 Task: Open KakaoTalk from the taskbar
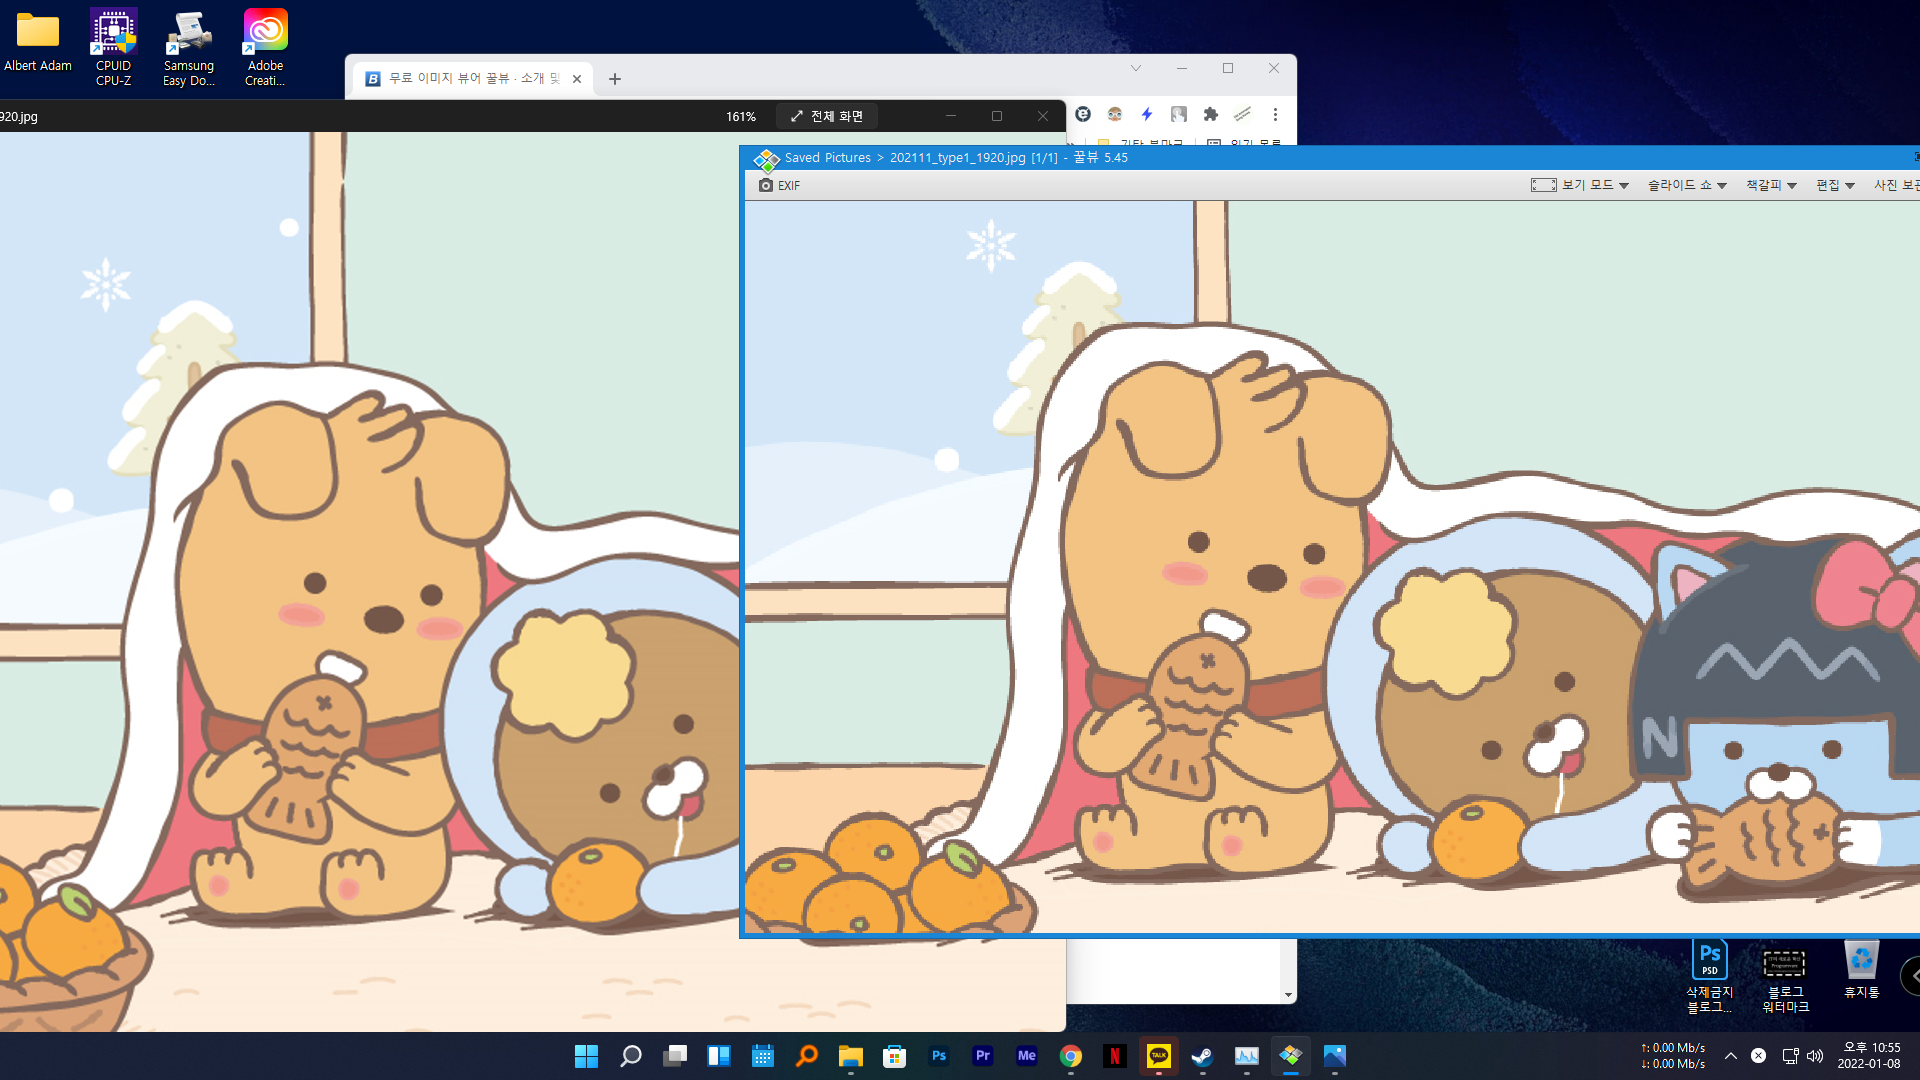tap(1158, 1056)
